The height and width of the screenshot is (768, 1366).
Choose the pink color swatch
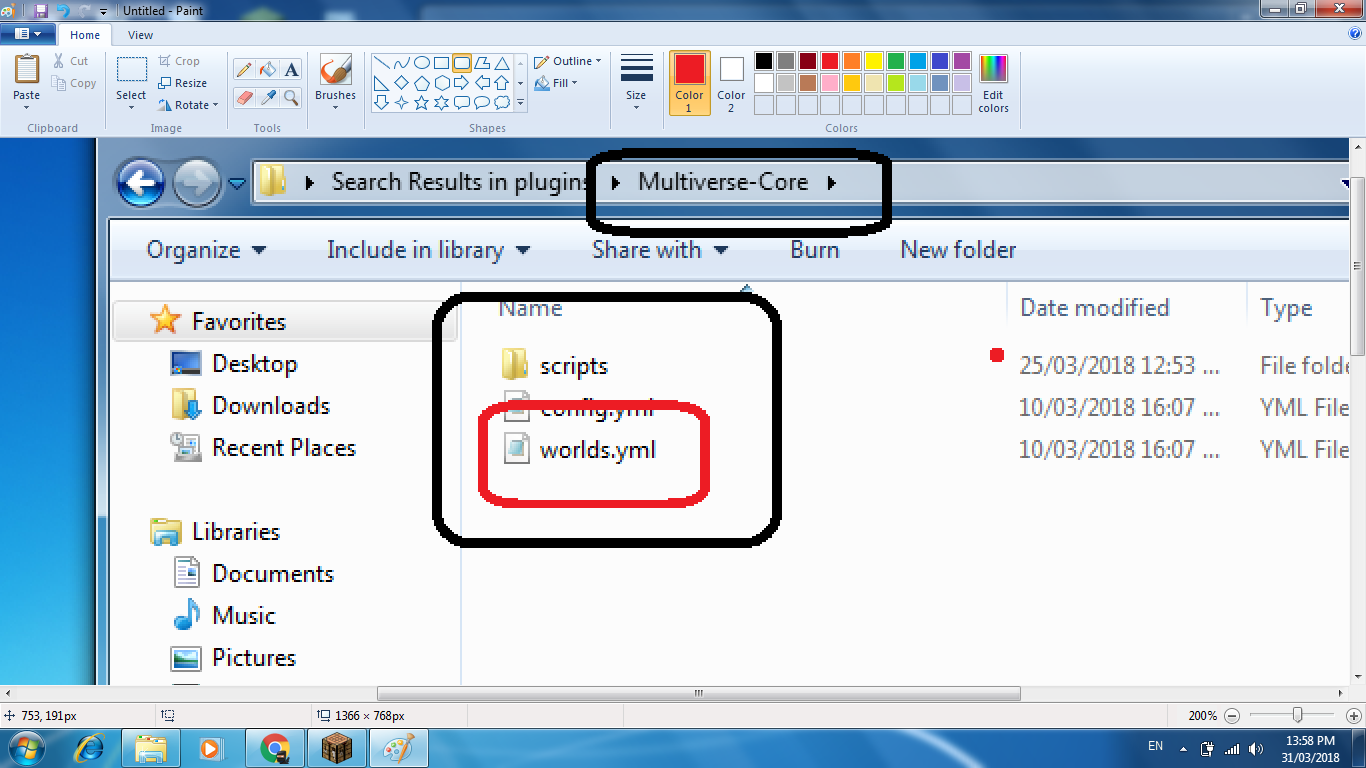(830, 83)
